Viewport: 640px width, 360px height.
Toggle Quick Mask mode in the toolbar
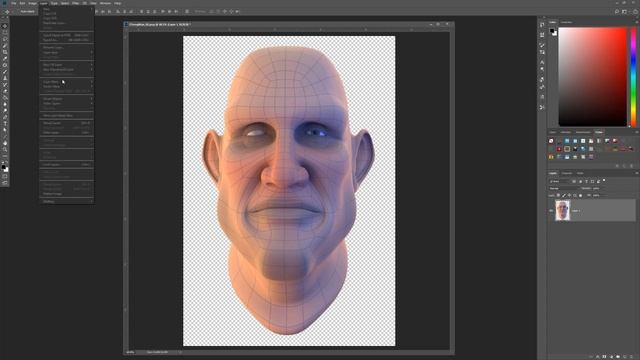click(5, 176)
